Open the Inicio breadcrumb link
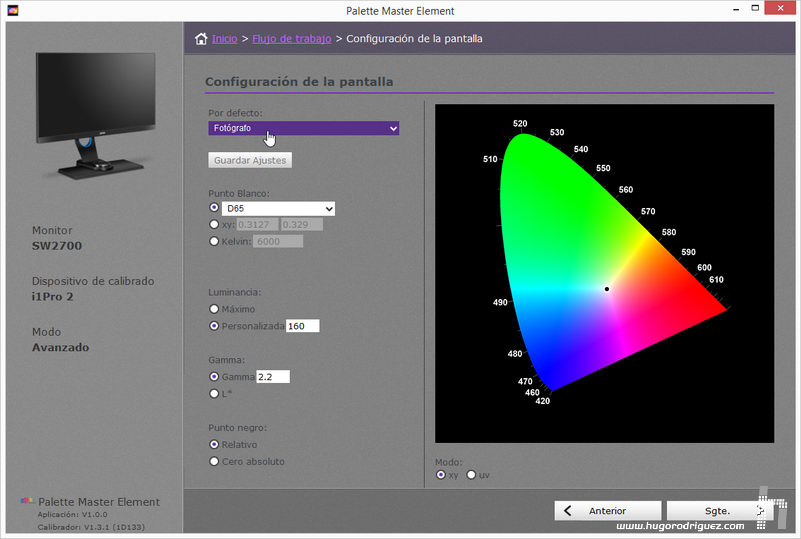 225,39
